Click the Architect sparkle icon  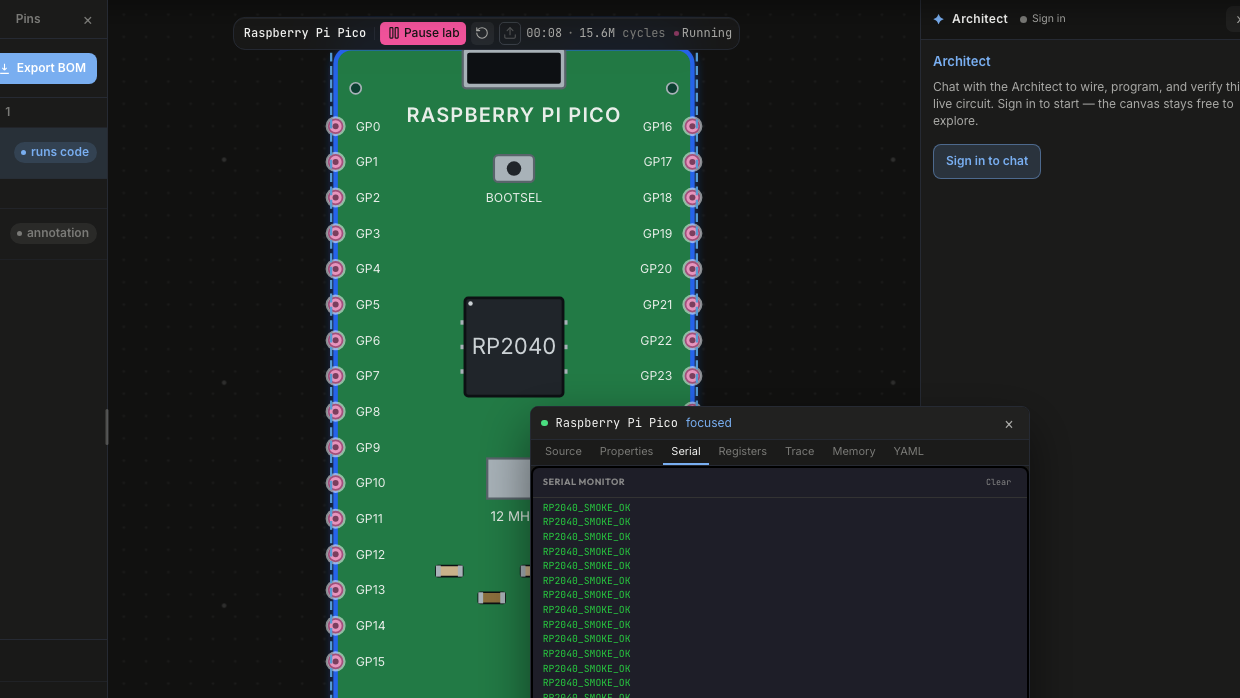[x=938, y=19]
